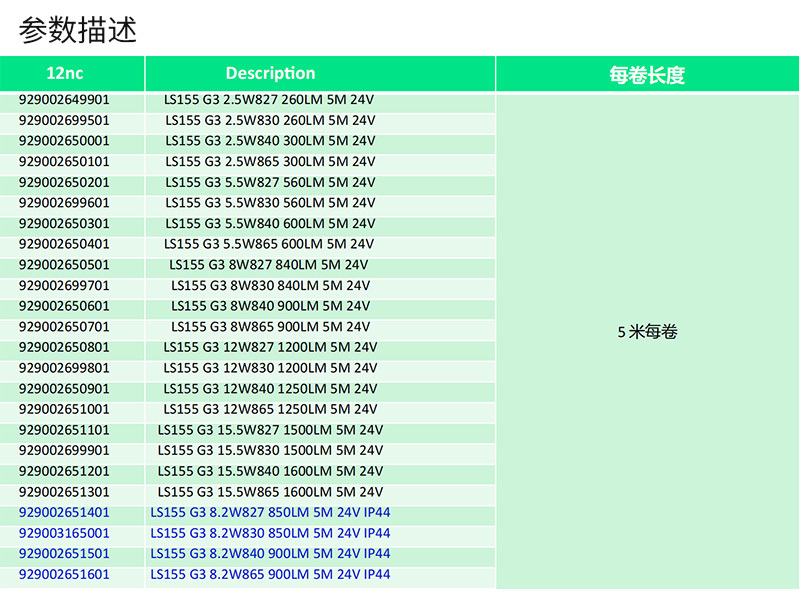The height and width of the screenshot is (599, 800).
Task: Click description LS155 G3 15.5W865 1600LM 5M 24V
Action: [x=270, y=492]
